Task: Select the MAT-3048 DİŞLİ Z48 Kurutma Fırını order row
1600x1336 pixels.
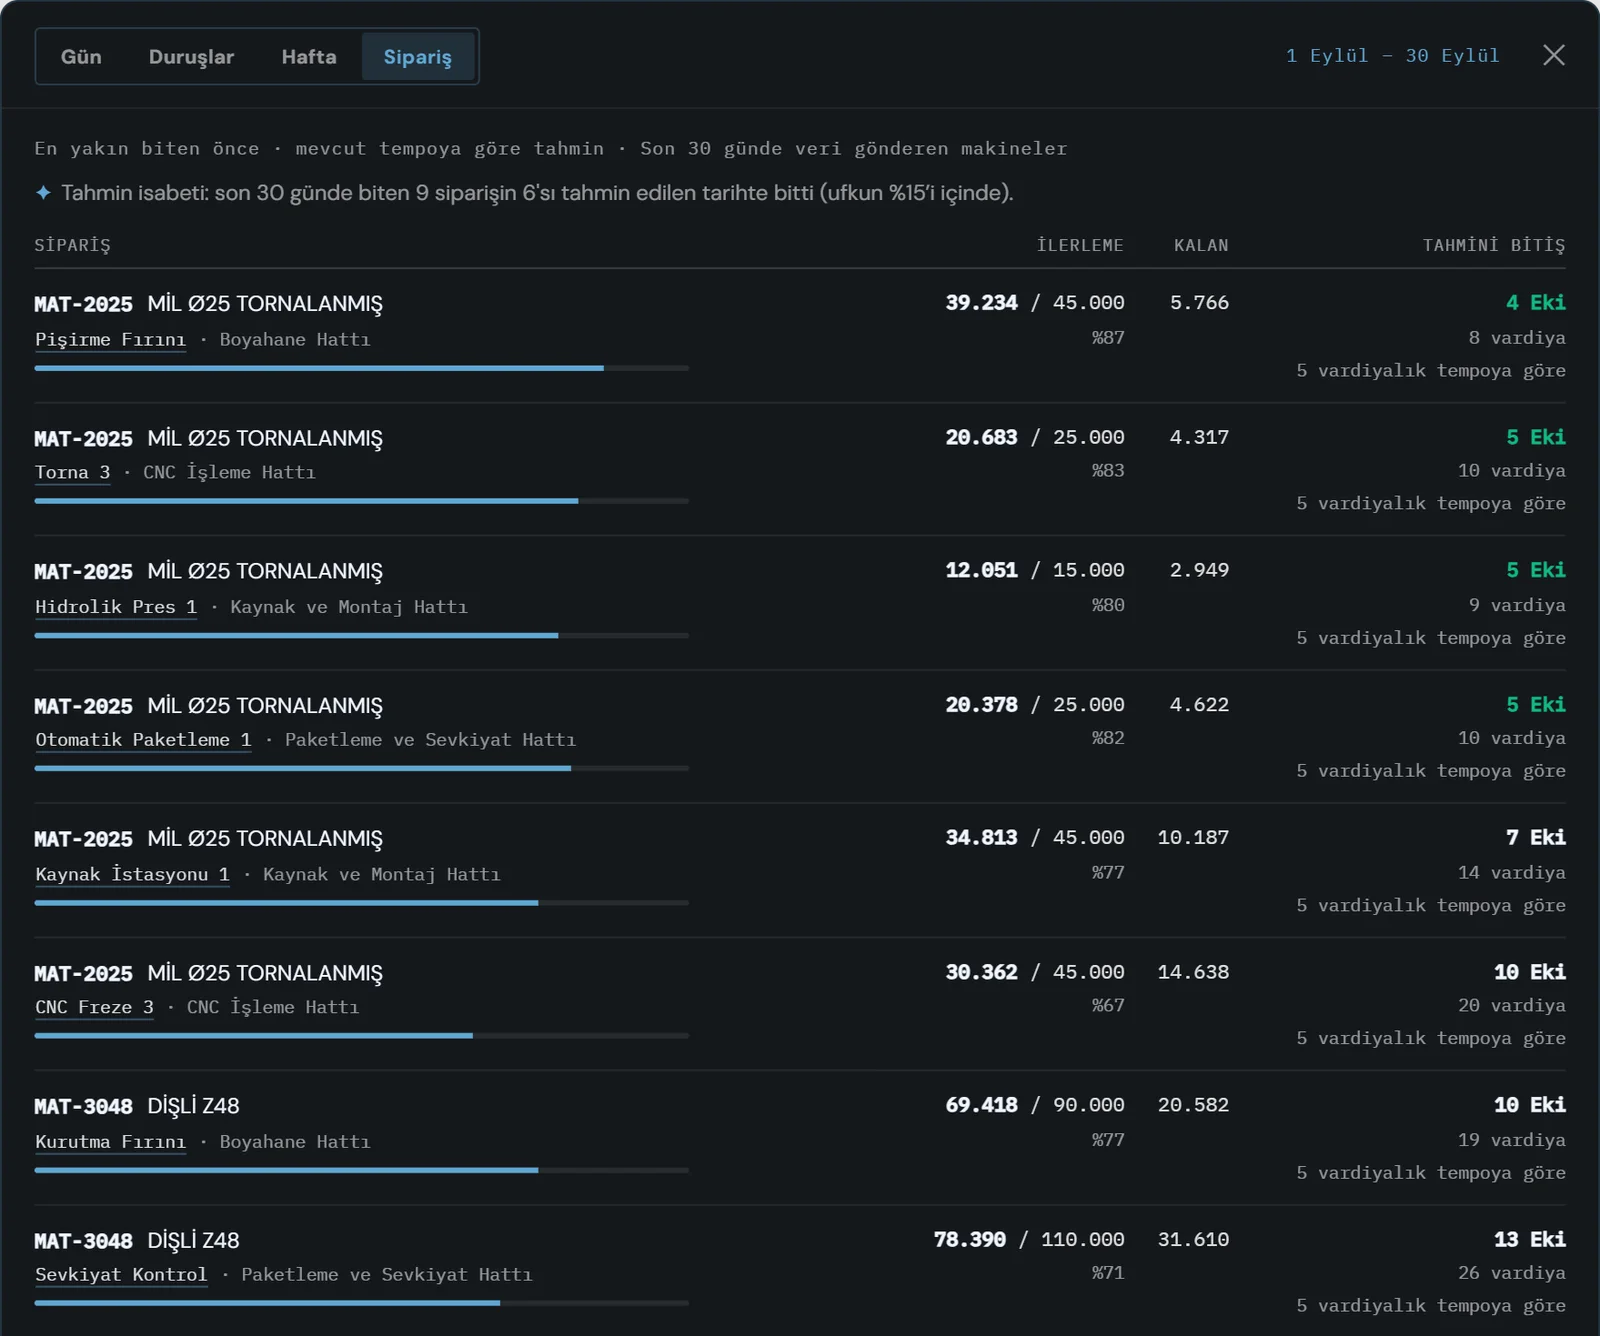Action: coord(800,1138)
